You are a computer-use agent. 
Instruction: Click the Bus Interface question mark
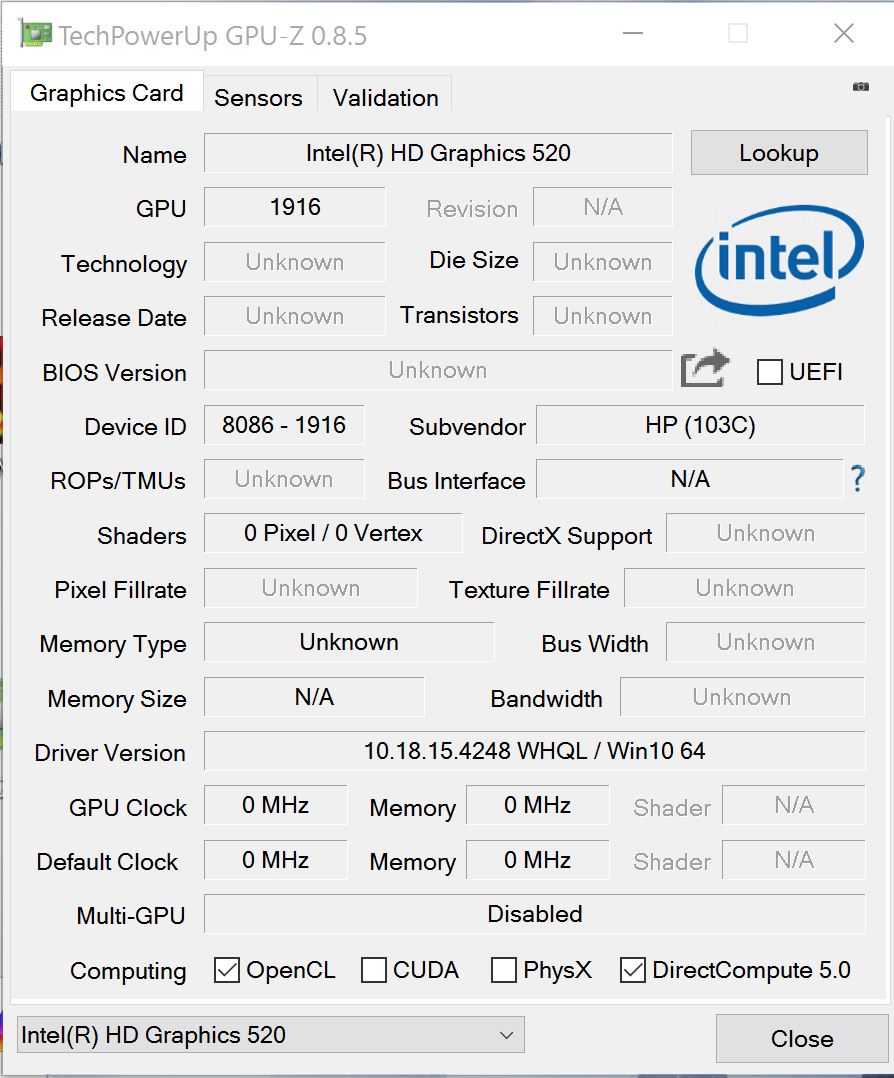(857, 480)
